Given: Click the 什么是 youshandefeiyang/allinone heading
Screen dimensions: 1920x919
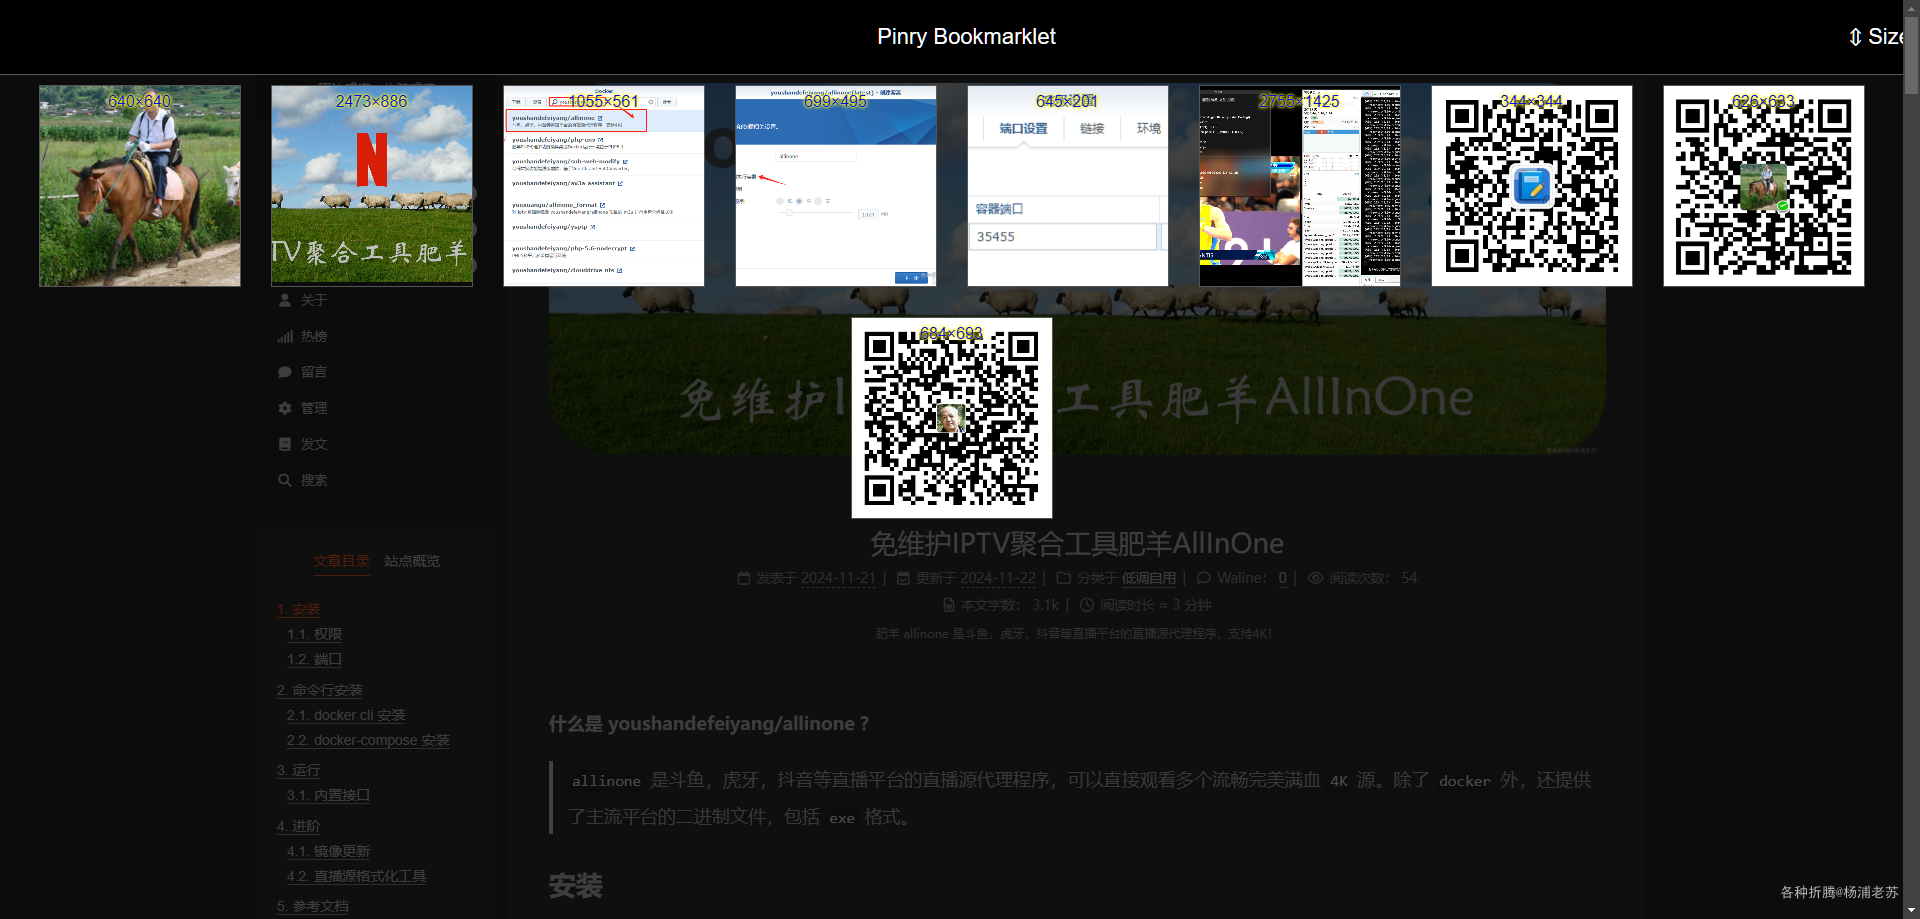Looking at the screenshot, I should point(709,724).
